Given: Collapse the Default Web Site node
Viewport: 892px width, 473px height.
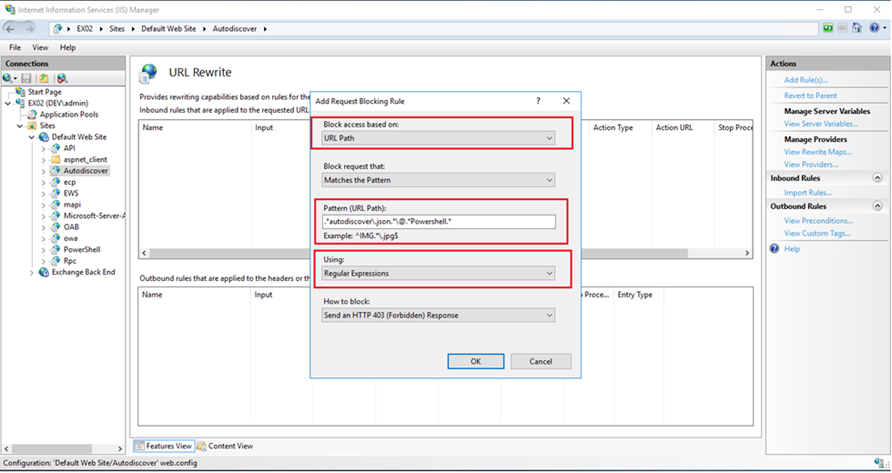Looking at the screenshot, I should click(32, 137).
